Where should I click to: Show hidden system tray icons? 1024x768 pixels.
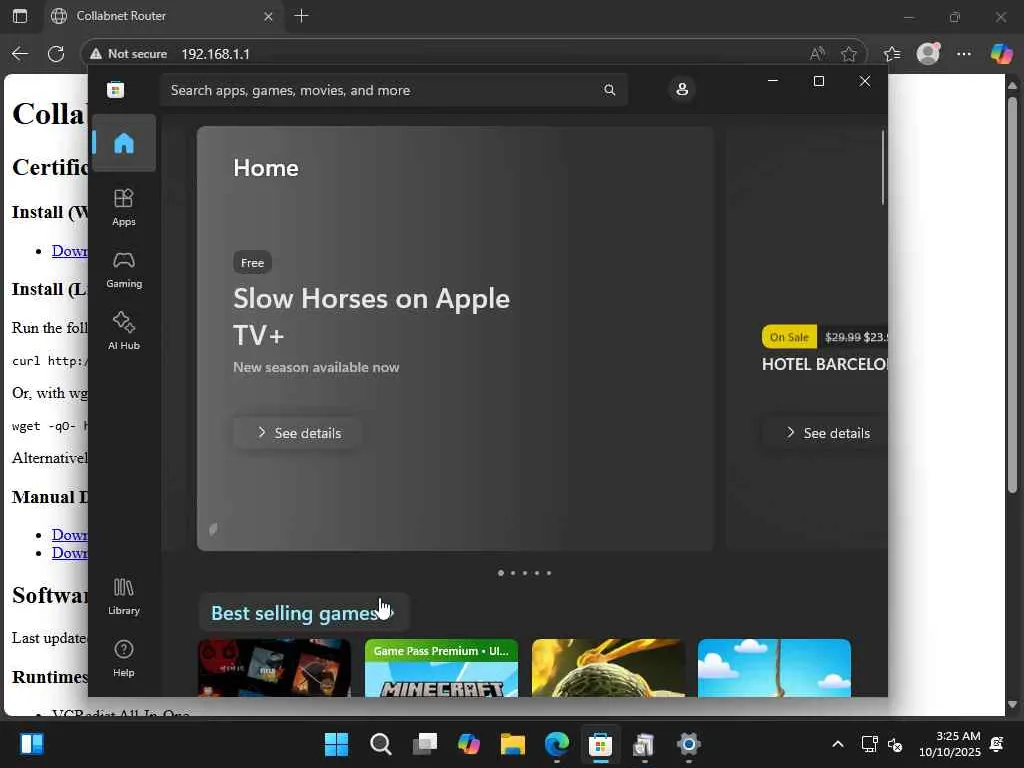(x=838, y=744)
